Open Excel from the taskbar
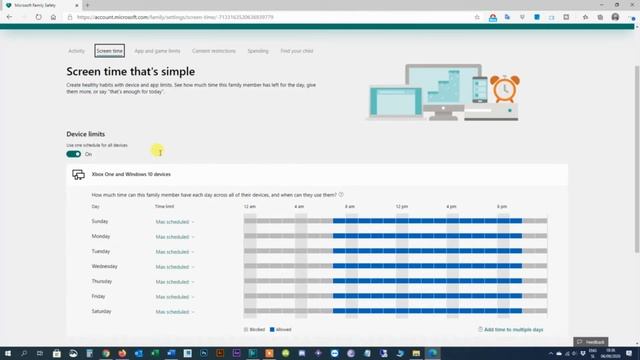The image size is (640, 360). (155, 353)
